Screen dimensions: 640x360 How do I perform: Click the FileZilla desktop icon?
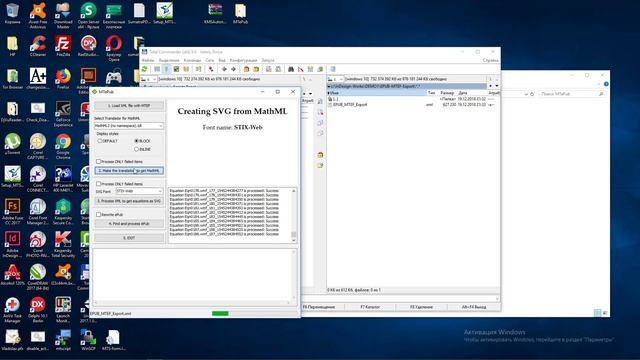[63, 46]
